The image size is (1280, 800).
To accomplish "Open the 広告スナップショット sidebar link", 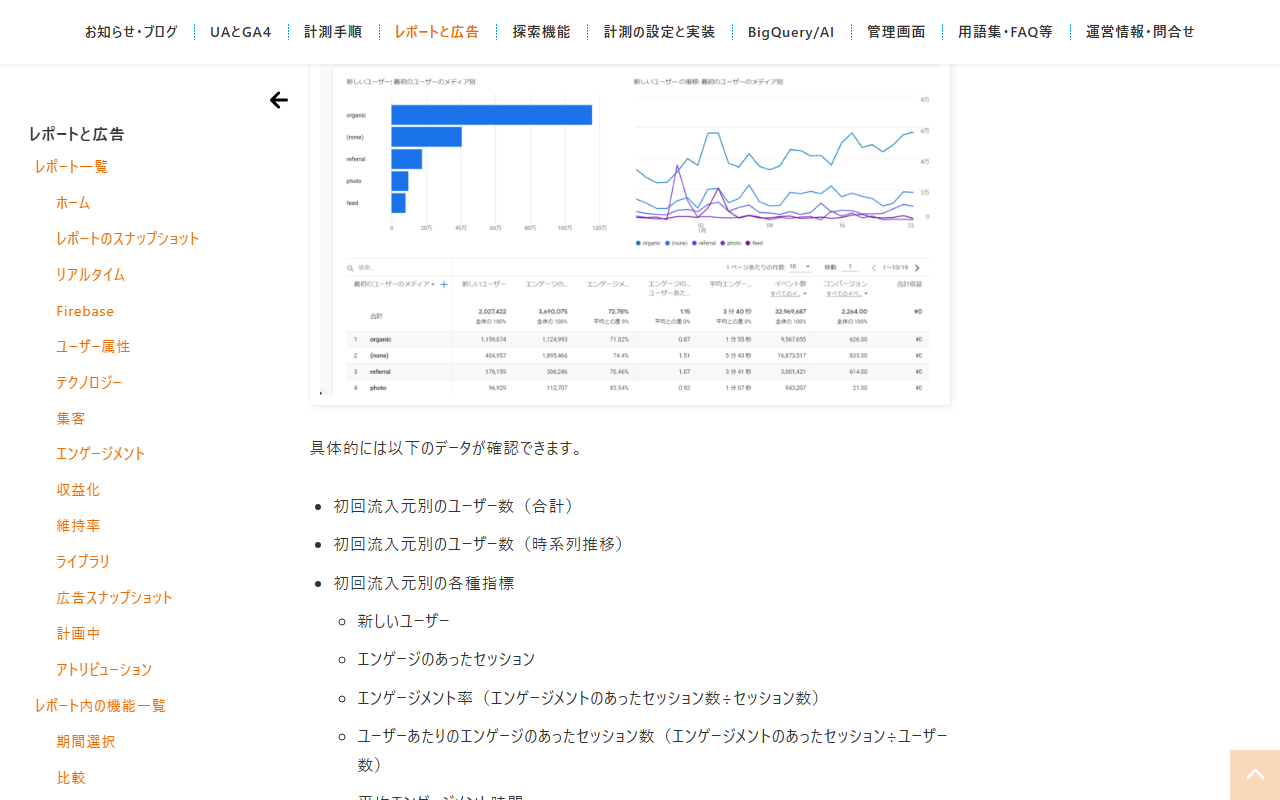I will [x=115, y=597].
